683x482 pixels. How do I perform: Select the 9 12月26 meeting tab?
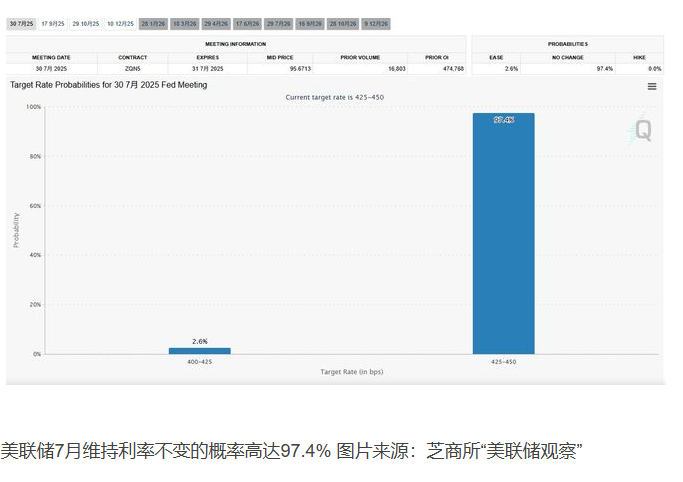coord(375,23)
